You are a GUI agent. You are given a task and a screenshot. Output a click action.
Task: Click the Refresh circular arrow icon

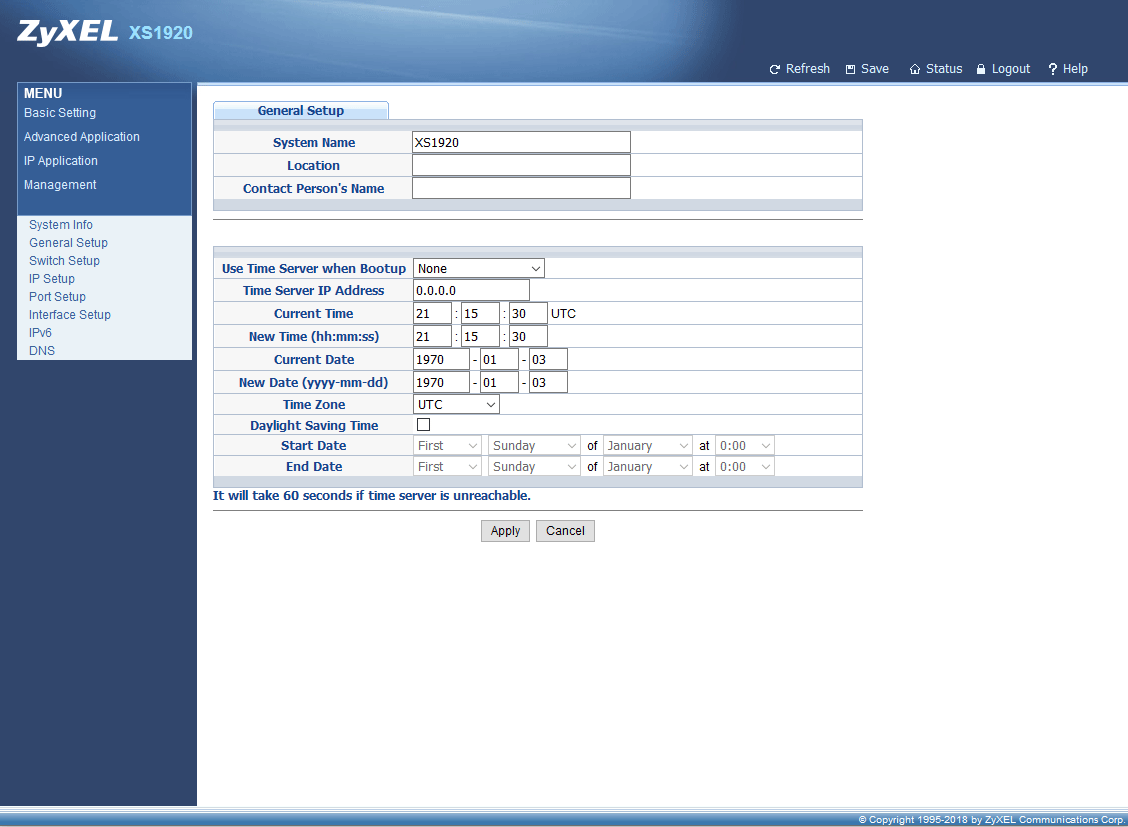pyautogui.click(x=774, y=69)
